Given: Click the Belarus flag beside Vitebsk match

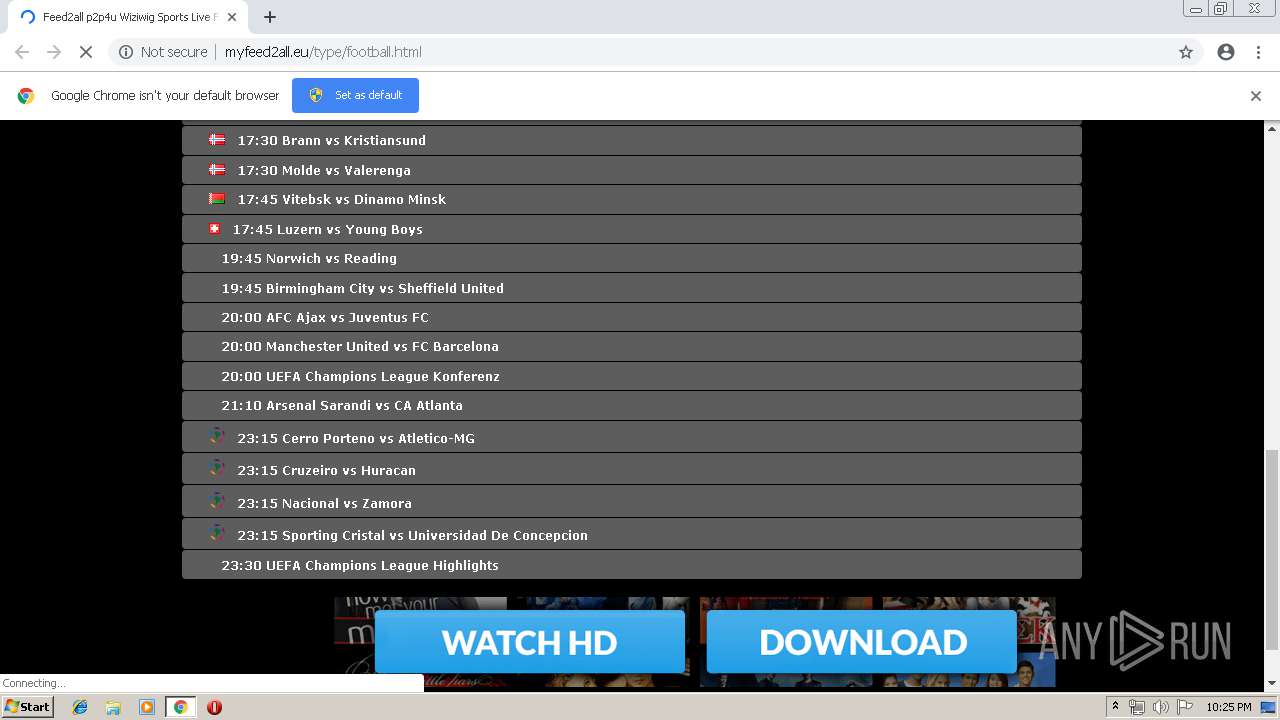Looking at the screenshot, I should [217, 198].
